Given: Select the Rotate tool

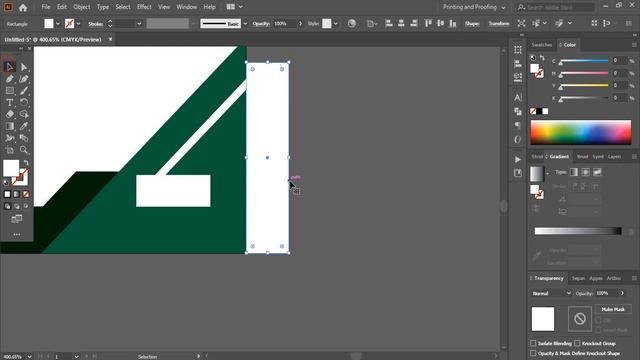Looking at the screenshot, I should (x=24, y=102).
